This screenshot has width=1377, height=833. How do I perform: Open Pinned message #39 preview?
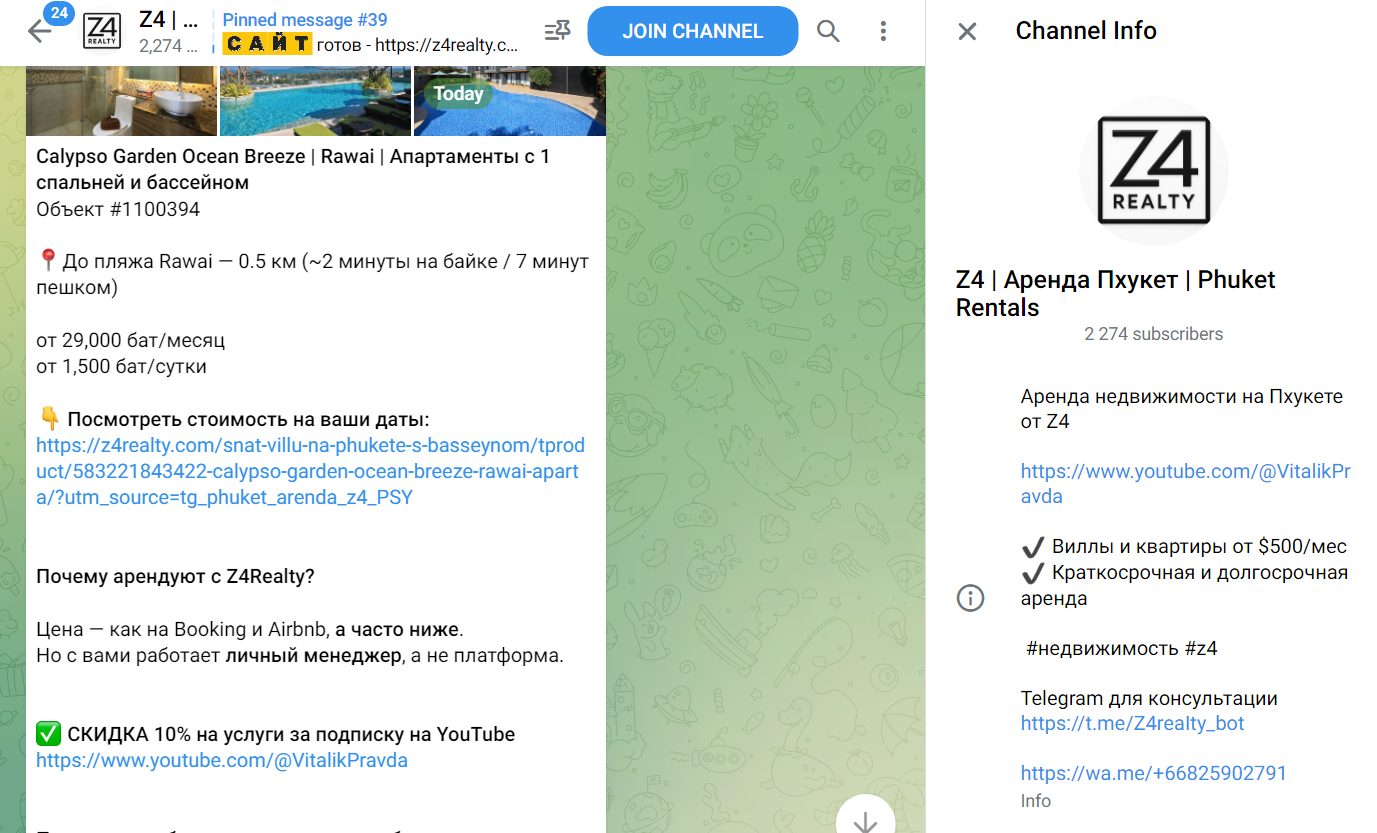[x=371, y=32]
